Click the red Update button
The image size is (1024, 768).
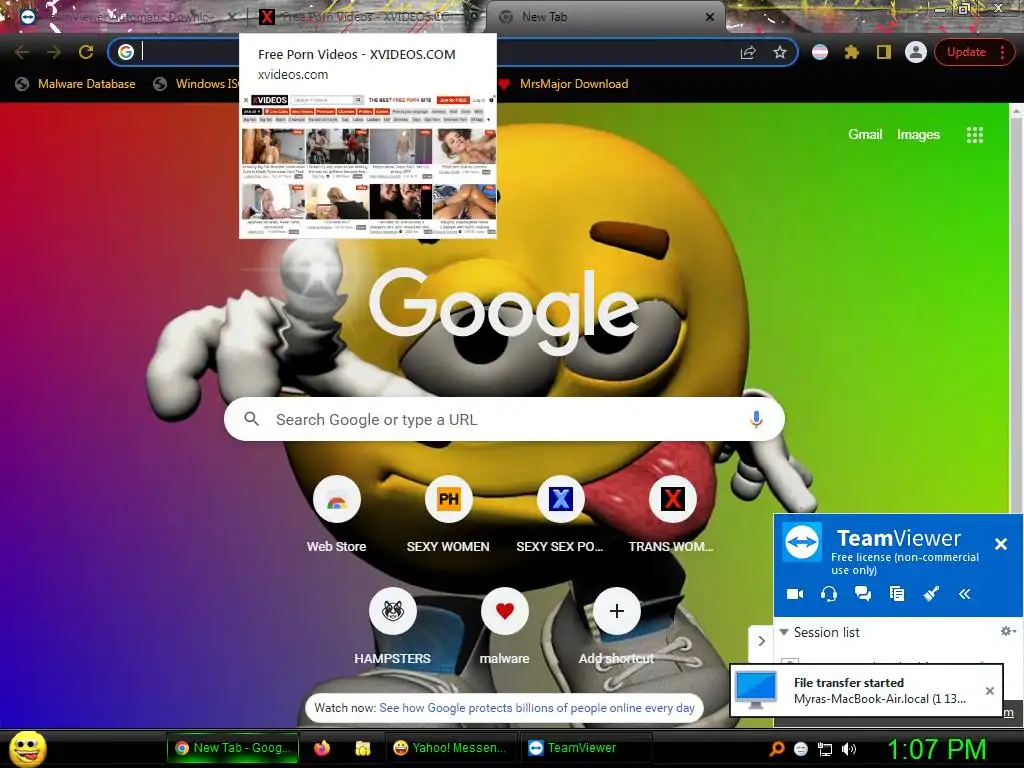coord(966,52)
